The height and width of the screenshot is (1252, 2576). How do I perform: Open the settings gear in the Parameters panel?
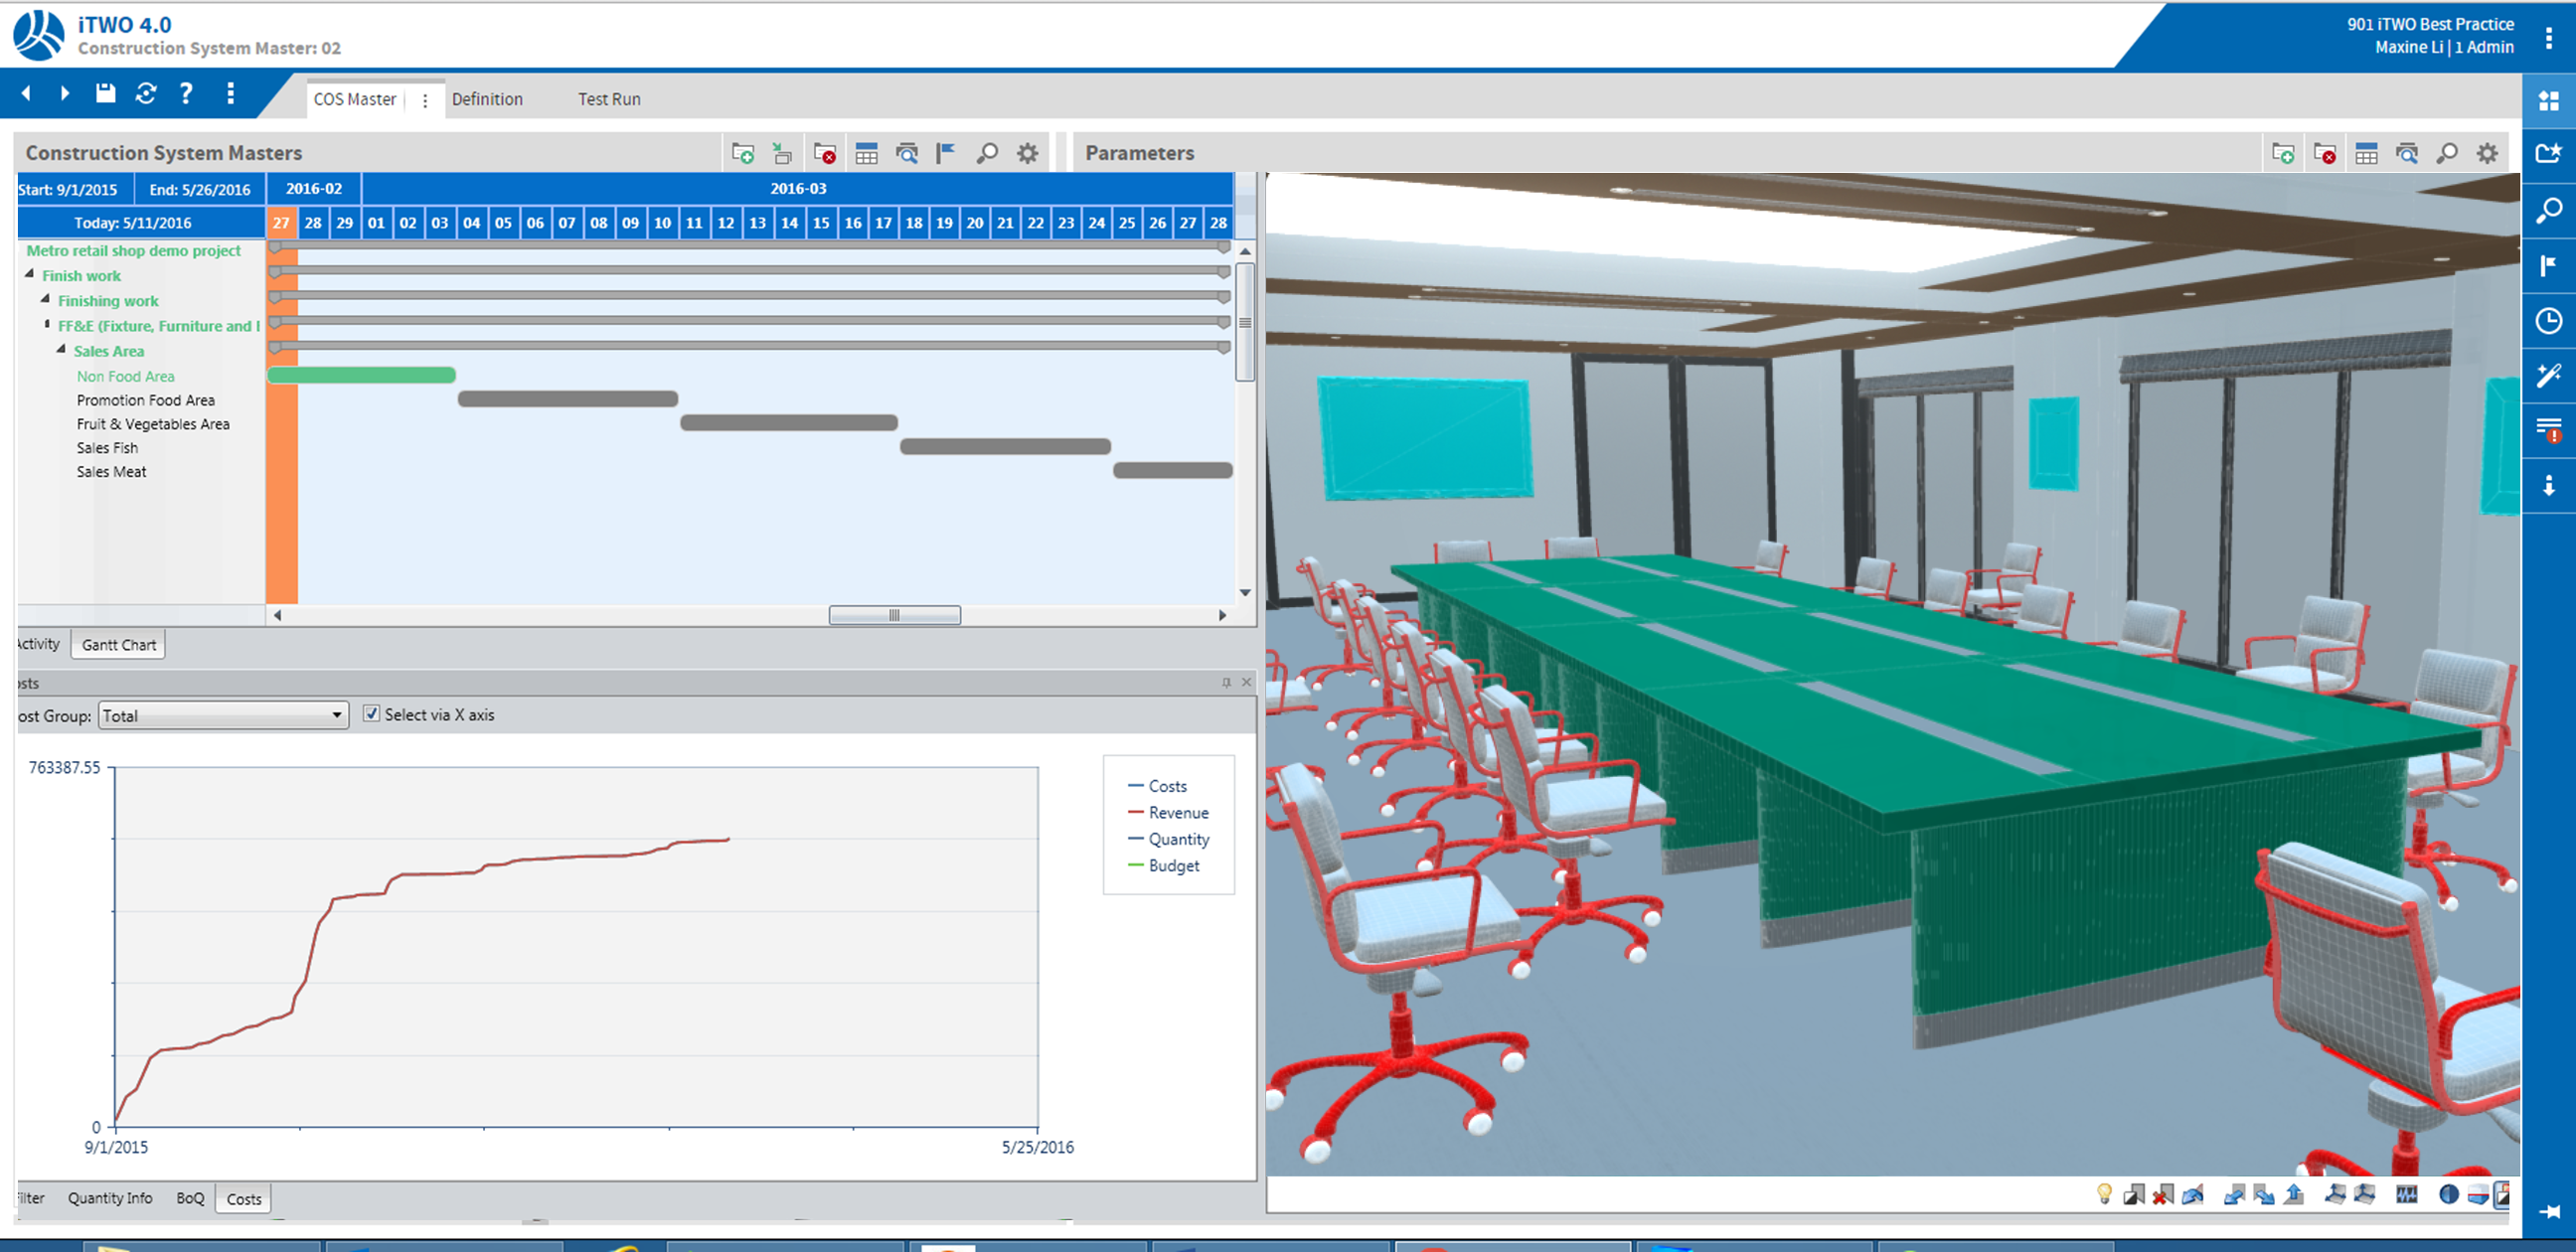tap(2488, 153)
